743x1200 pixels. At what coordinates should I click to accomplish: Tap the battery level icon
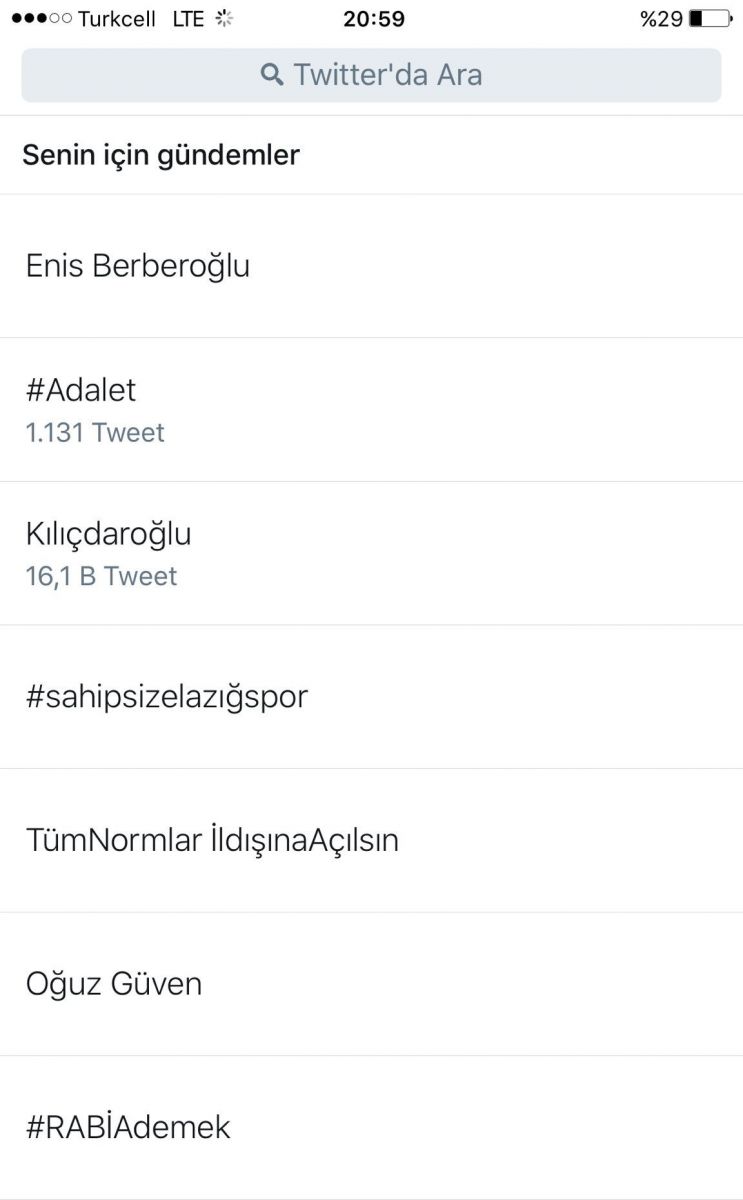click(x=711, y=19)
